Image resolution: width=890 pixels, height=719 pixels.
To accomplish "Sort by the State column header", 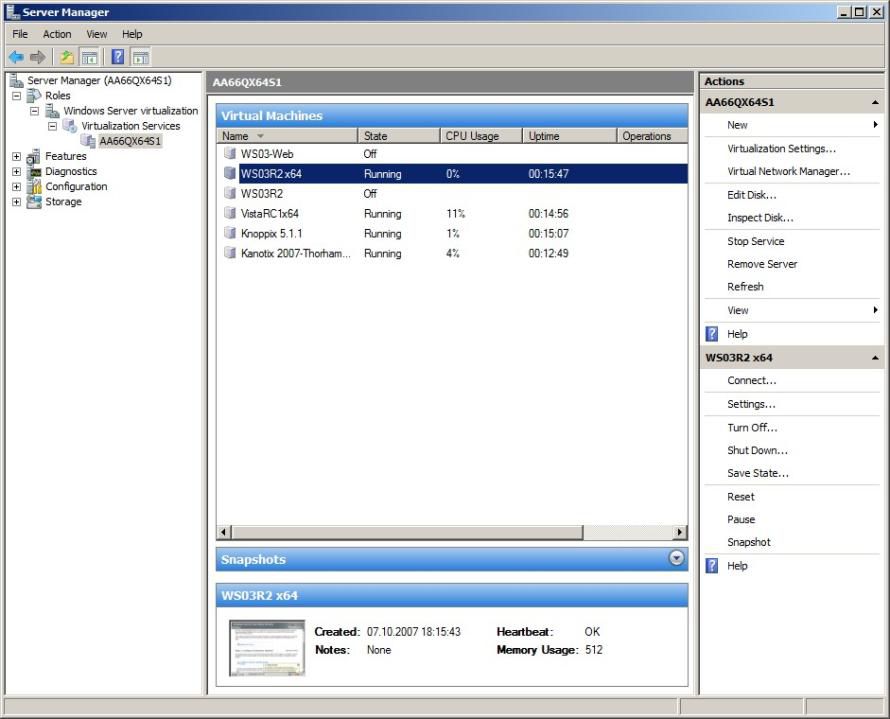I will coord(399,136).
